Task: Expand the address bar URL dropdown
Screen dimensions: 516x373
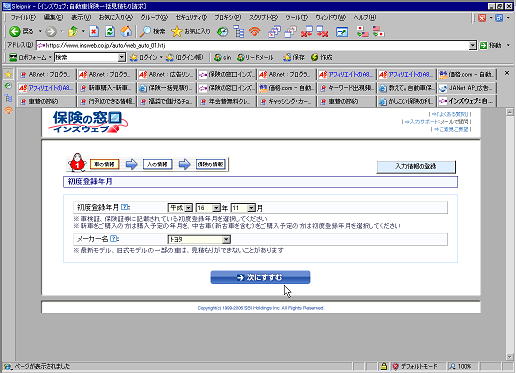Action: coord(472,45)
